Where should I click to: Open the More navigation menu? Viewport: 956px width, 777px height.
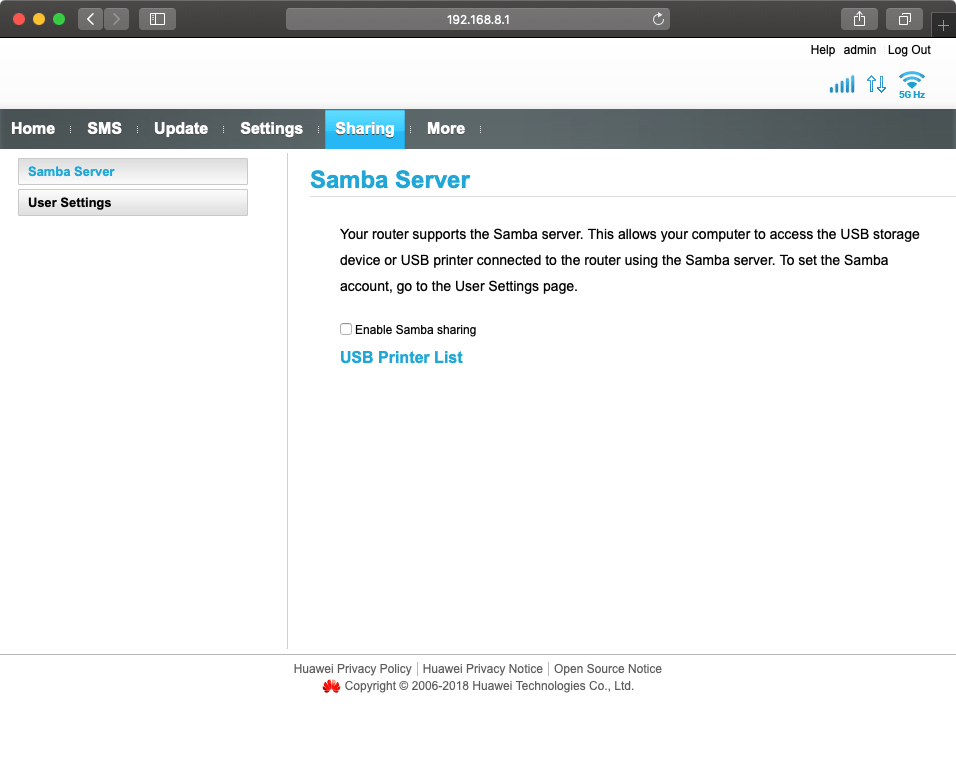click(x=446, y=129)
